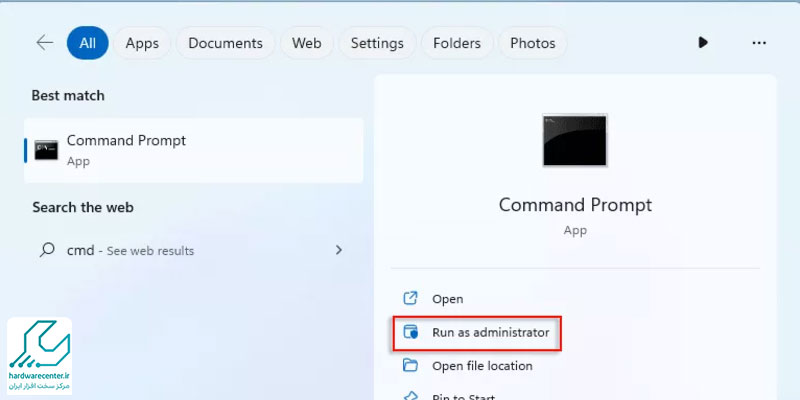Screen dimensions: 800x400
Task: Switch to the Photos filter tab
Action: pyautogui.click(x=533, y=43)
